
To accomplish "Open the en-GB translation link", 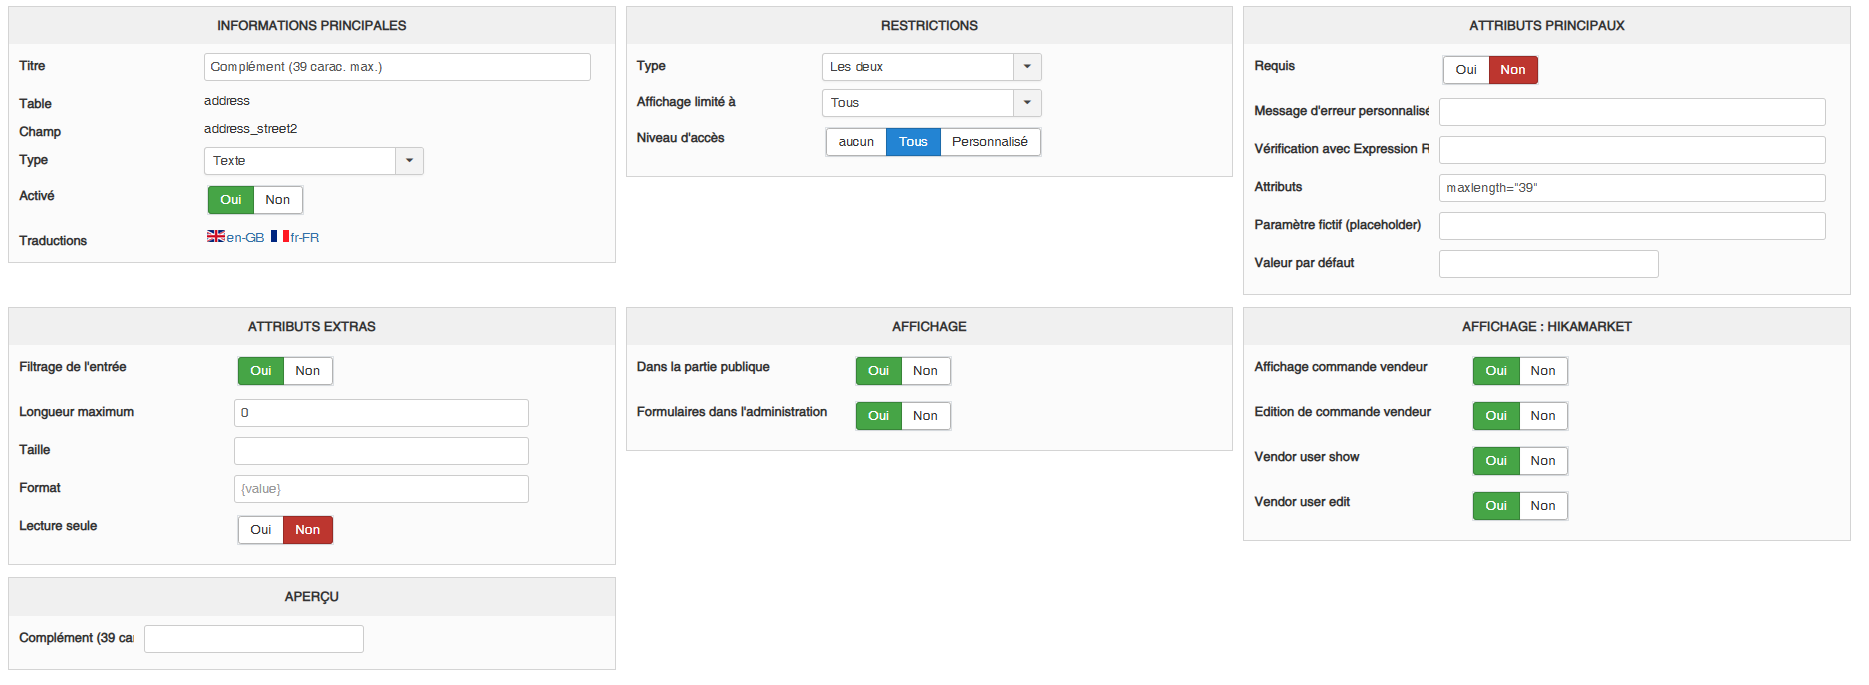I will point(245,238).
